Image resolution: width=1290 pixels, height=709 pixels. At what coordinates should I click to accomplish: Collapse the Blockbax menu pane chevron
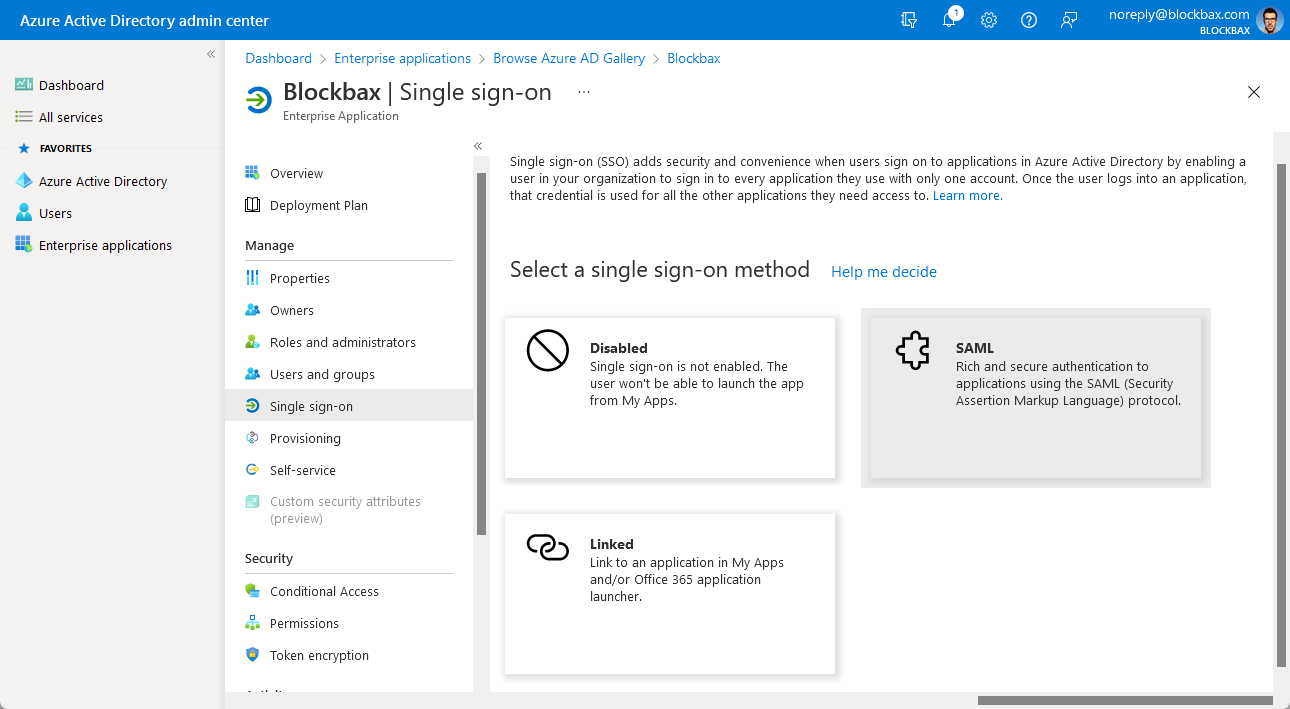click(x=478, y=144)
